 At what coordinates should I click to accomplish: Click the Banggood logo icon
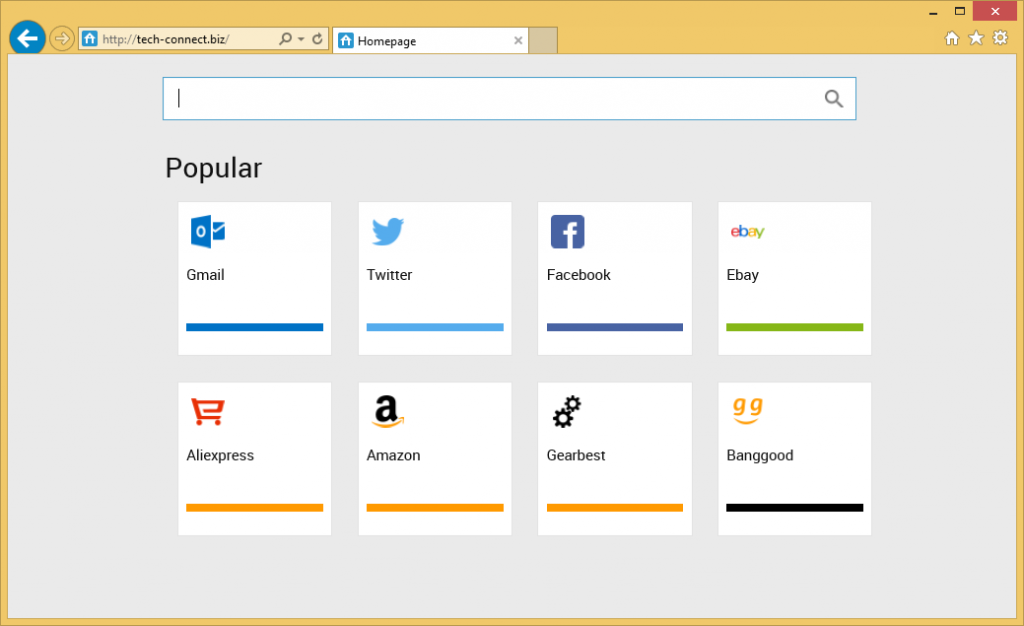tap(747, 408)
